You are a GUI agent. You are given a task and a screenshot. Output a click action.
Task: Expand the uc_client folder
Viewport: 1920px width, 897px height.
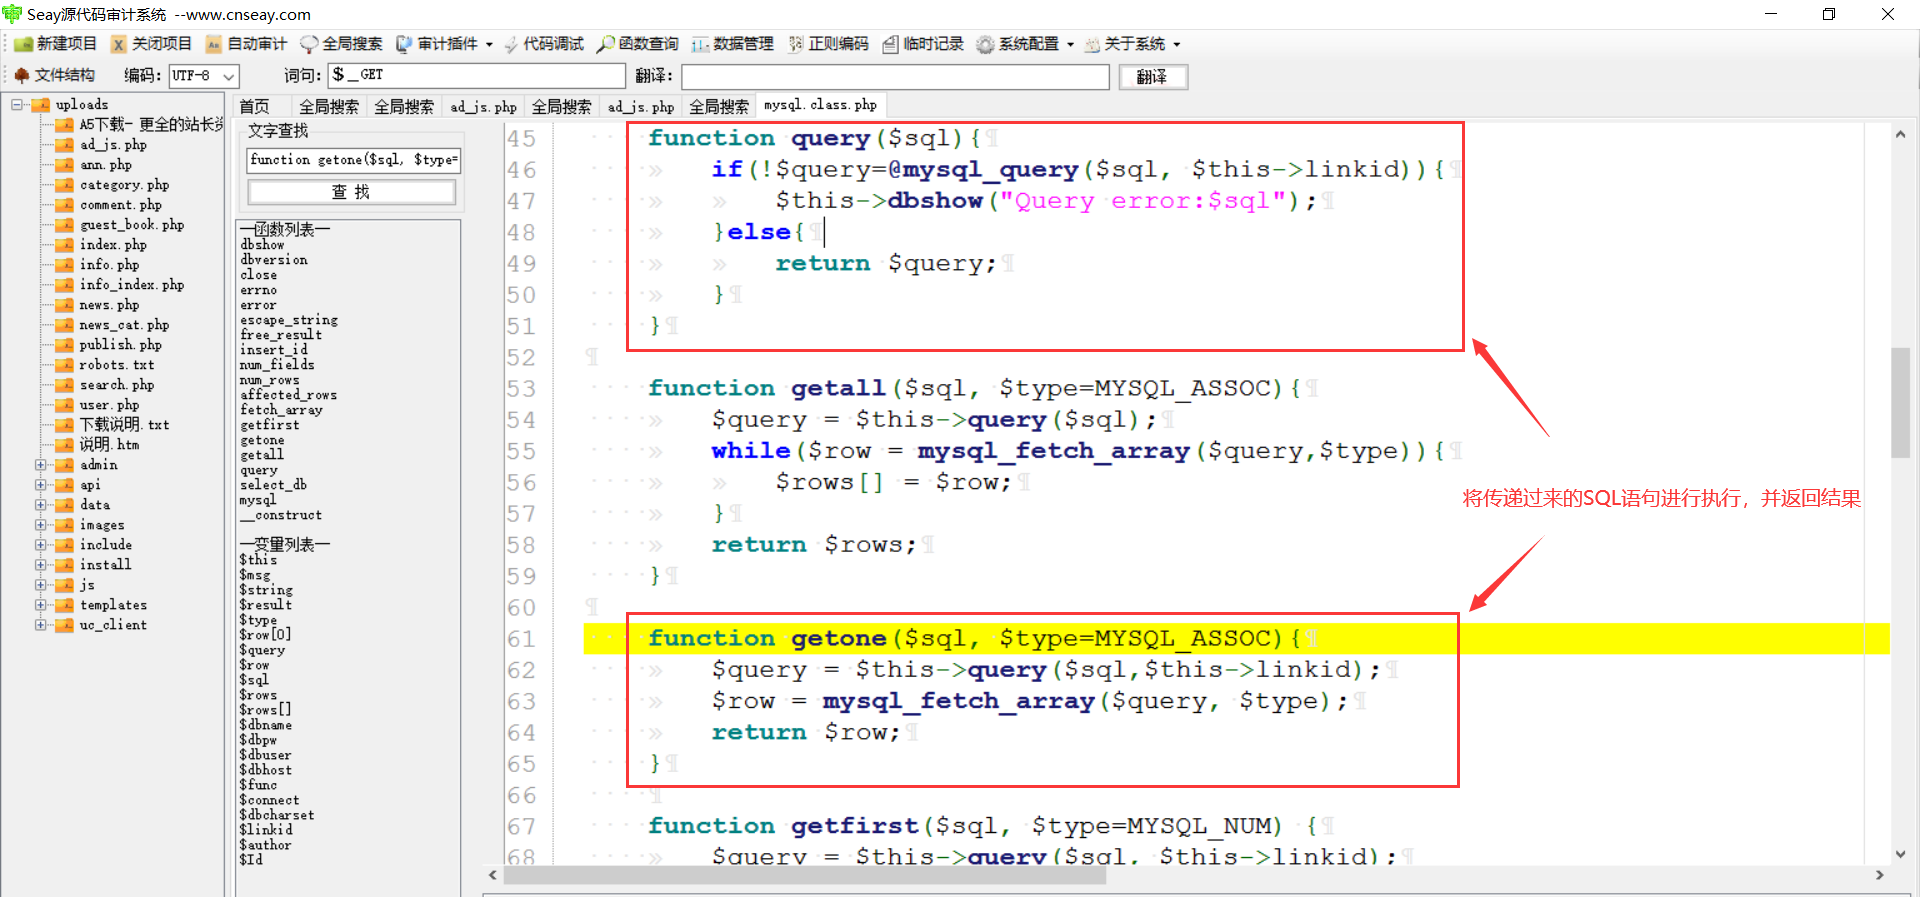coord(41,625)
